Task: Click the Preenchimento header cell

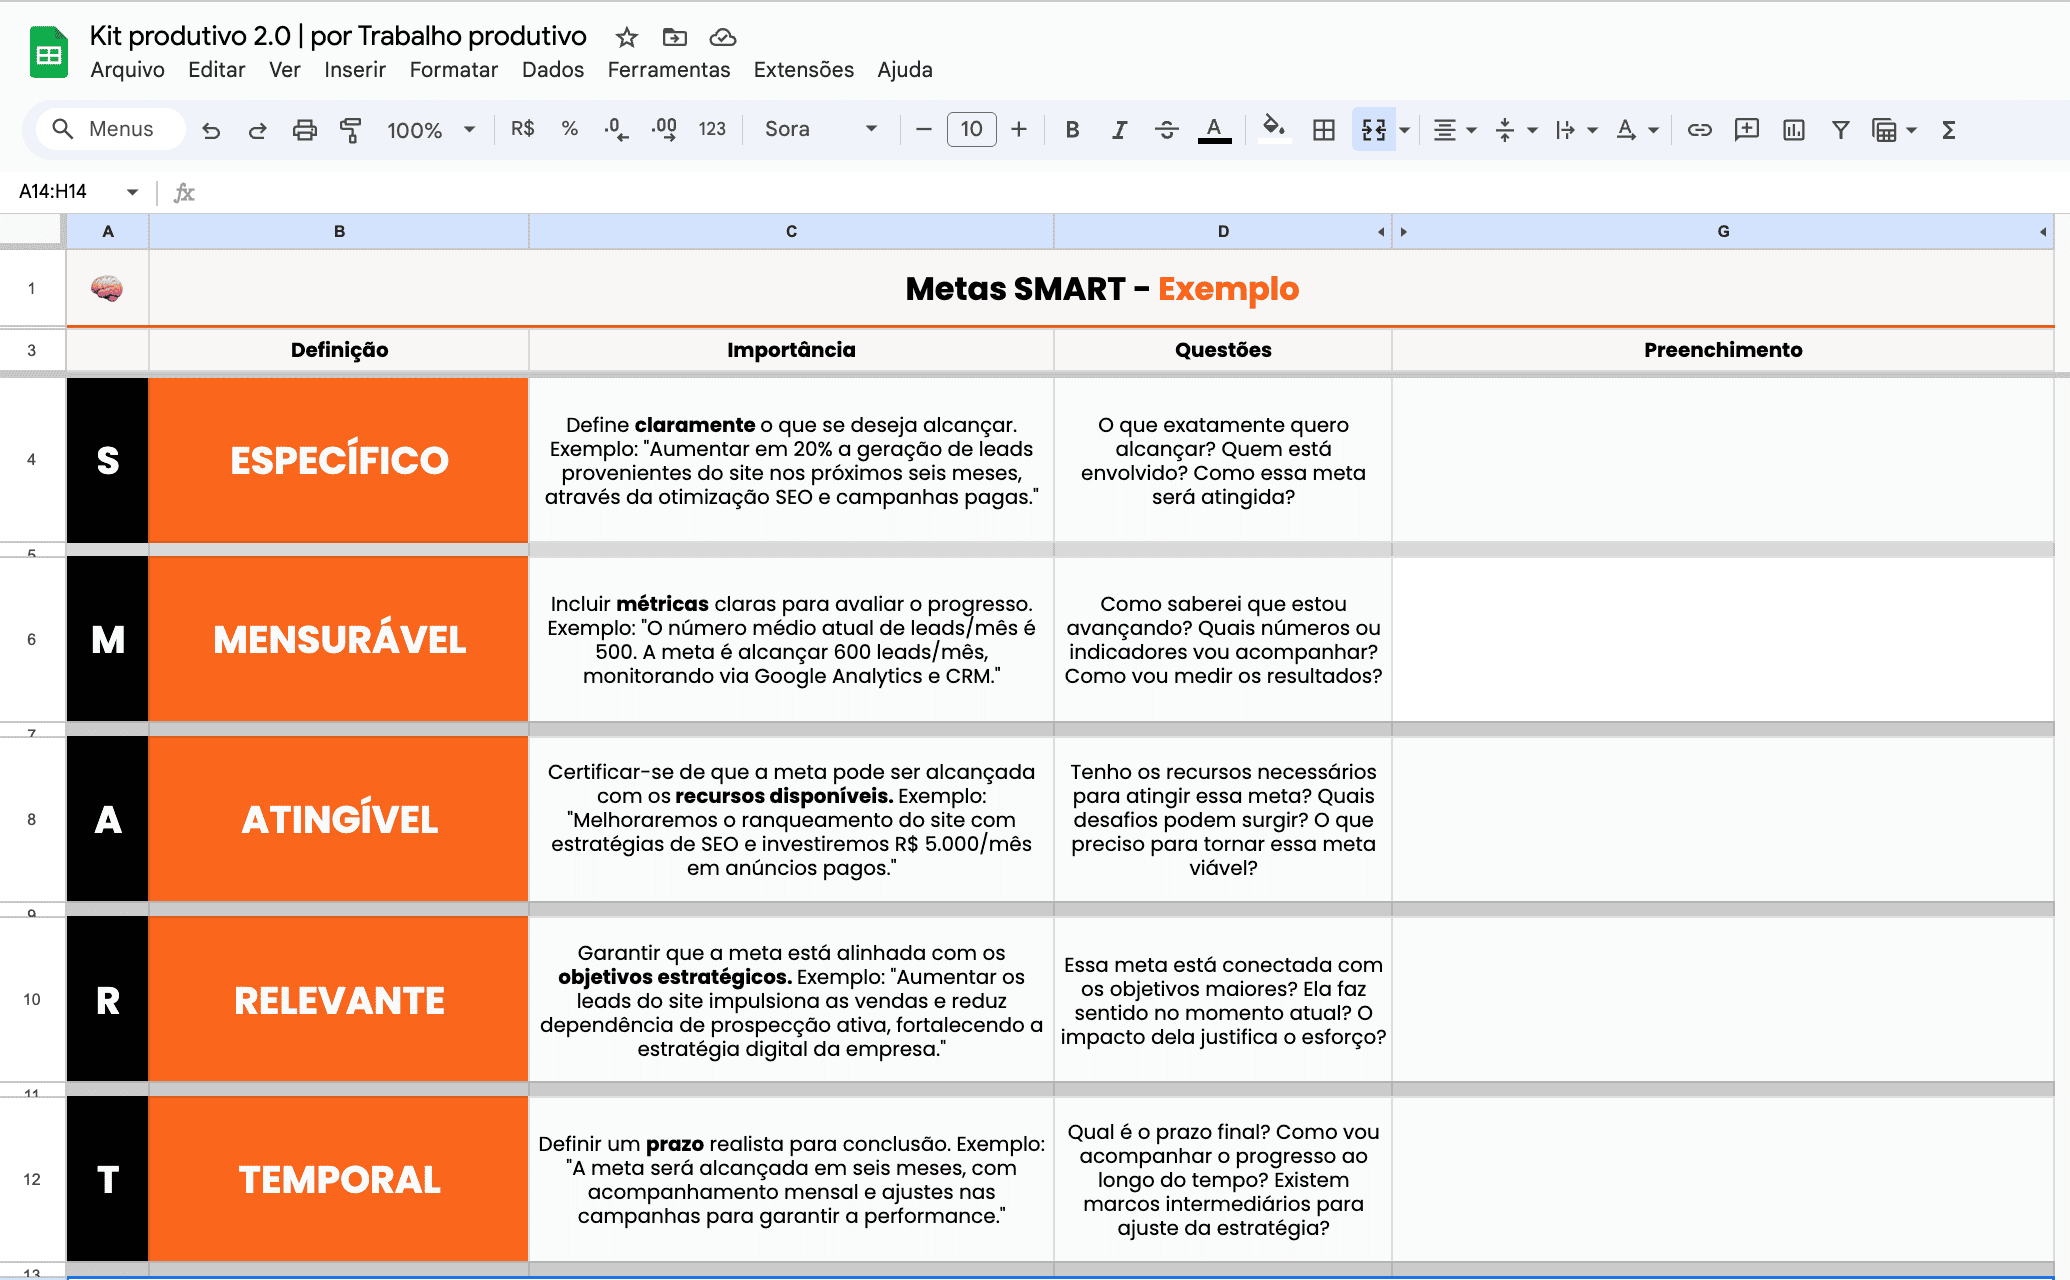Action: click(x=1723, y=350)
